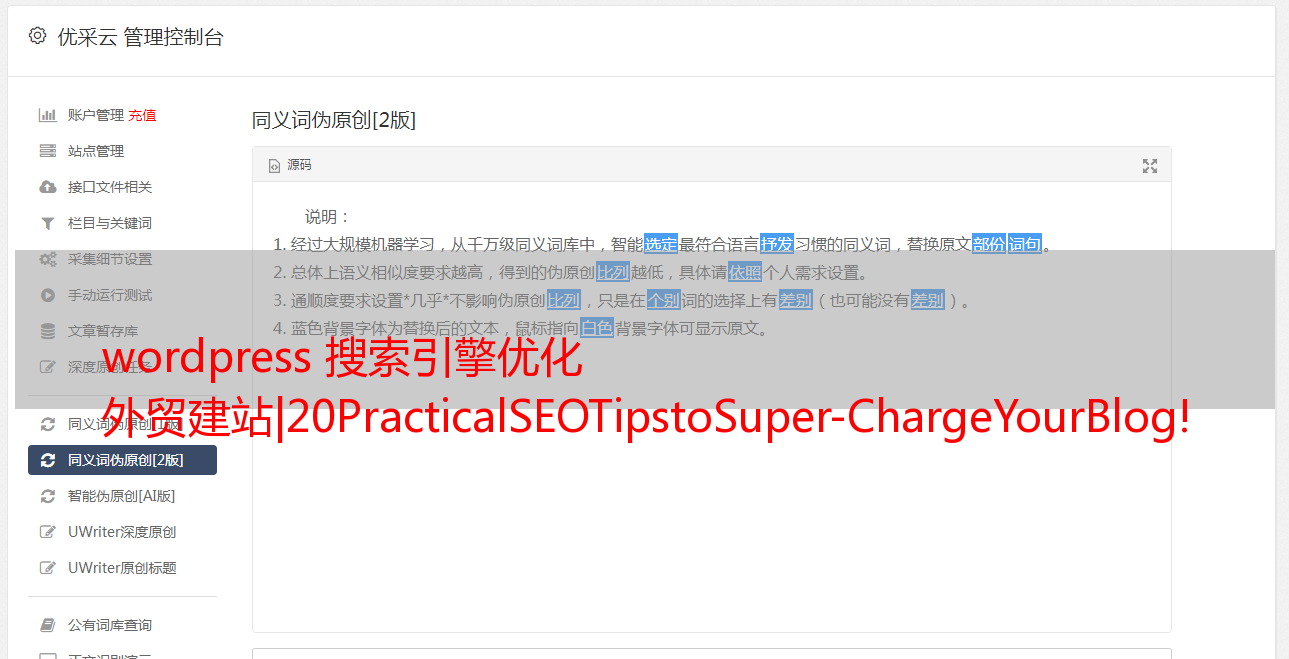
Task: Open 智能伪原创[AI版] menu item
Action: pyautogui.click(x=122, y=496)
